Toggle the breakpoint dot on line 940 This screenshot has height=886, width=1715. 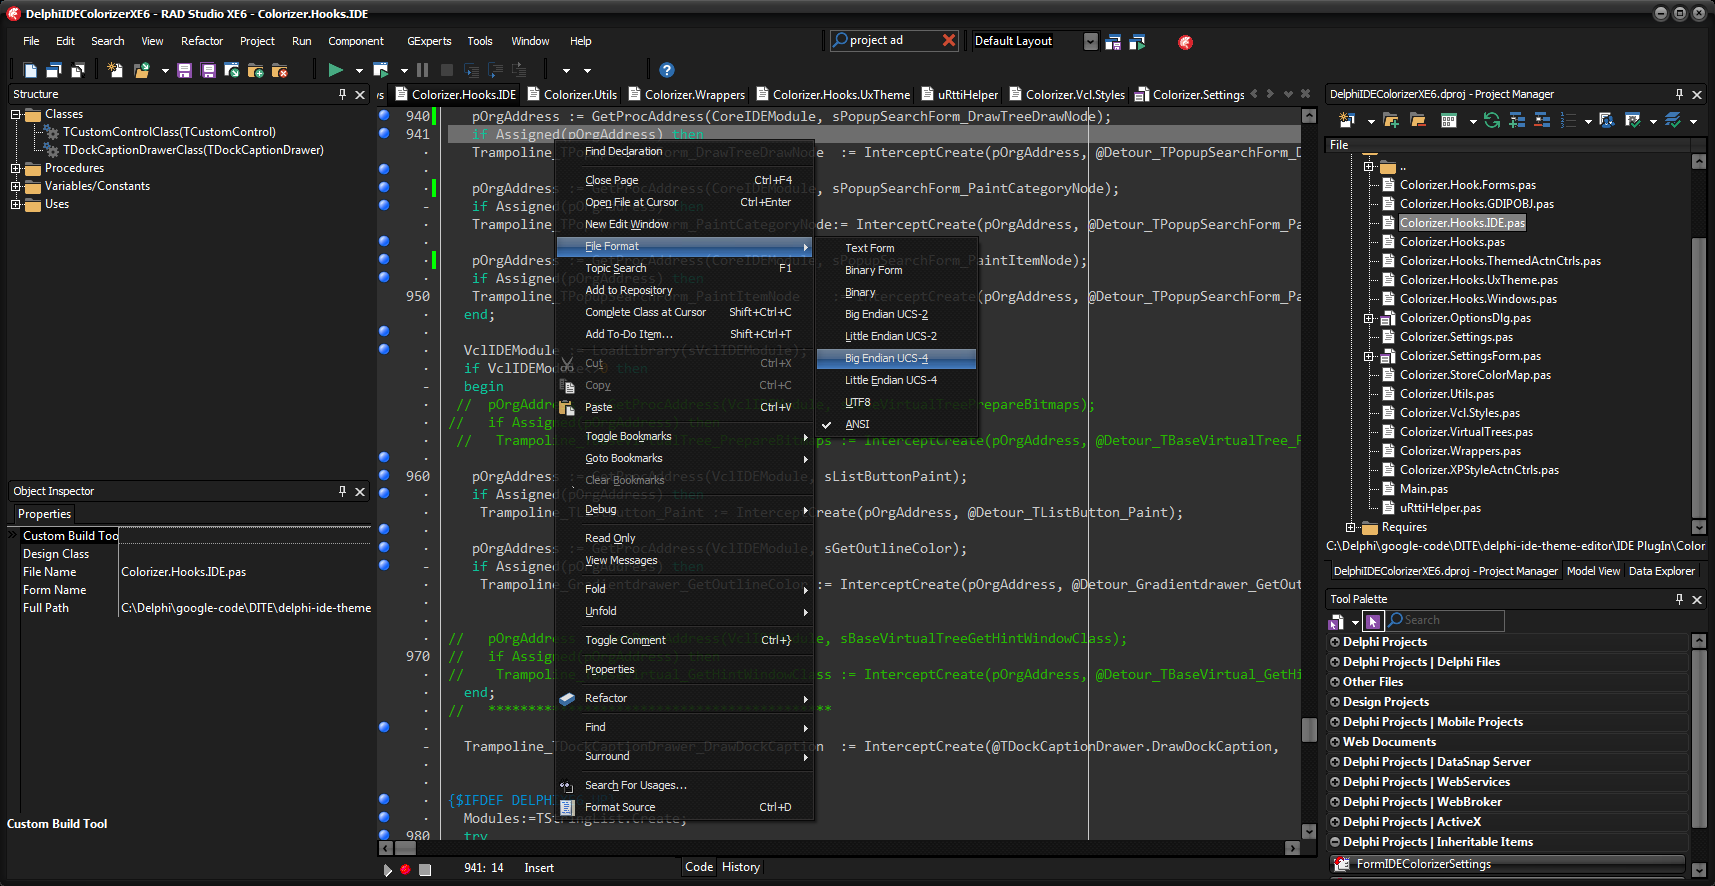click(384, 116)
